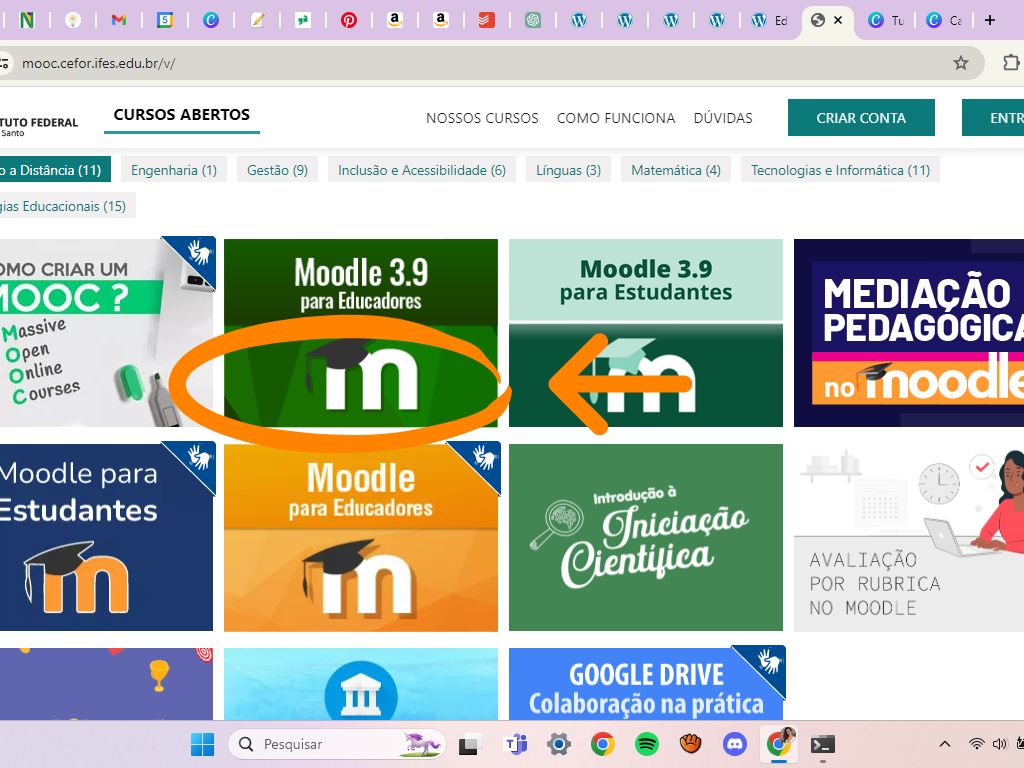The width and height of the screenshot is (1024, 768).
Task: Switch to the yellow notepad tab
Action: pos(257,20)
